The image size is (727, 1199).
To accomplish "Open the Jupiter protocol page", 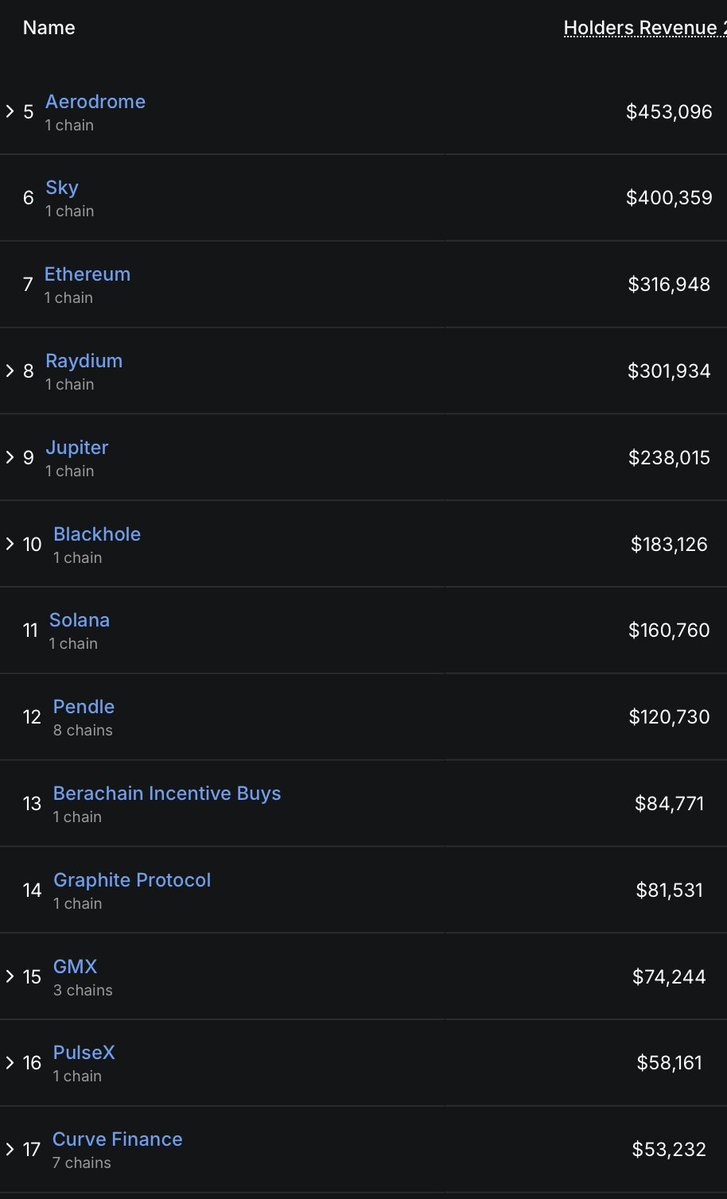I will [x=76, y=447].
